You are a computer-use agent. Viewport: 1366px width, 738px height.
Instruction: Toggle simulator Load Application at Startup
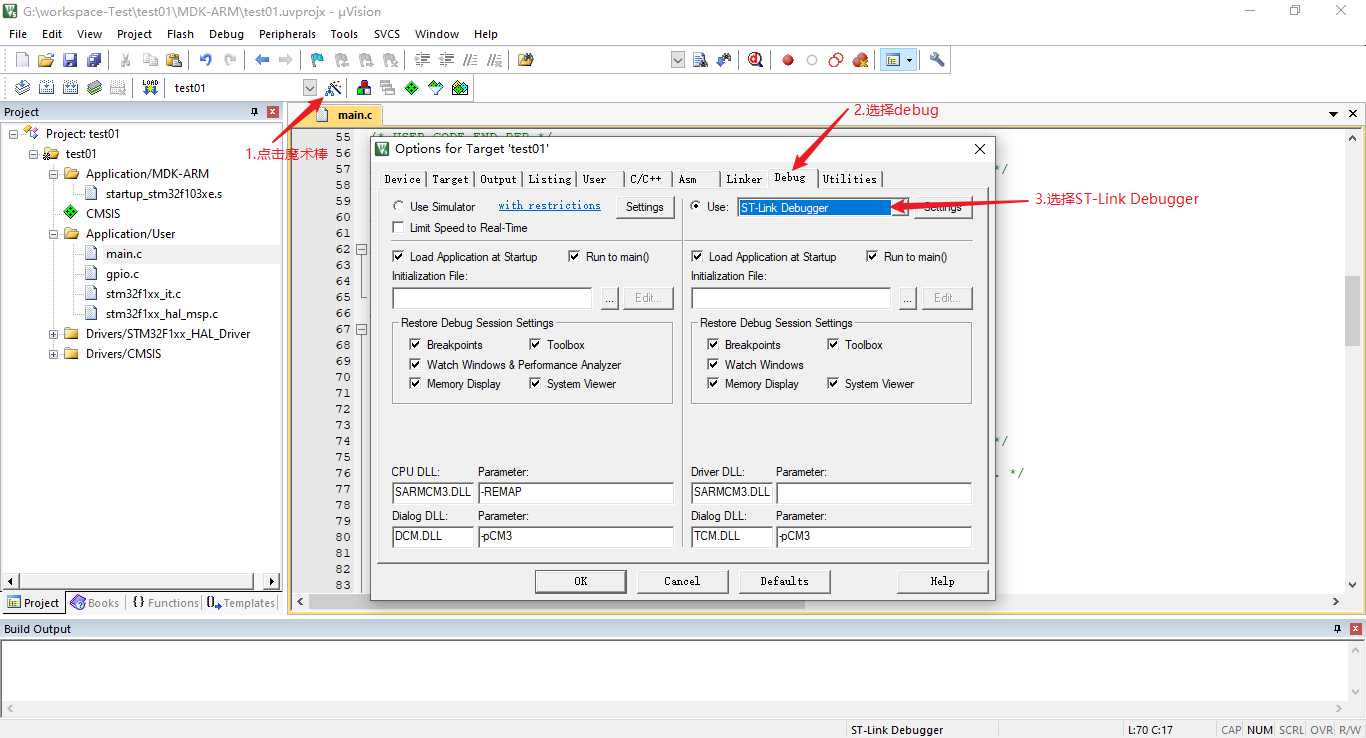[x=399, y=257]
